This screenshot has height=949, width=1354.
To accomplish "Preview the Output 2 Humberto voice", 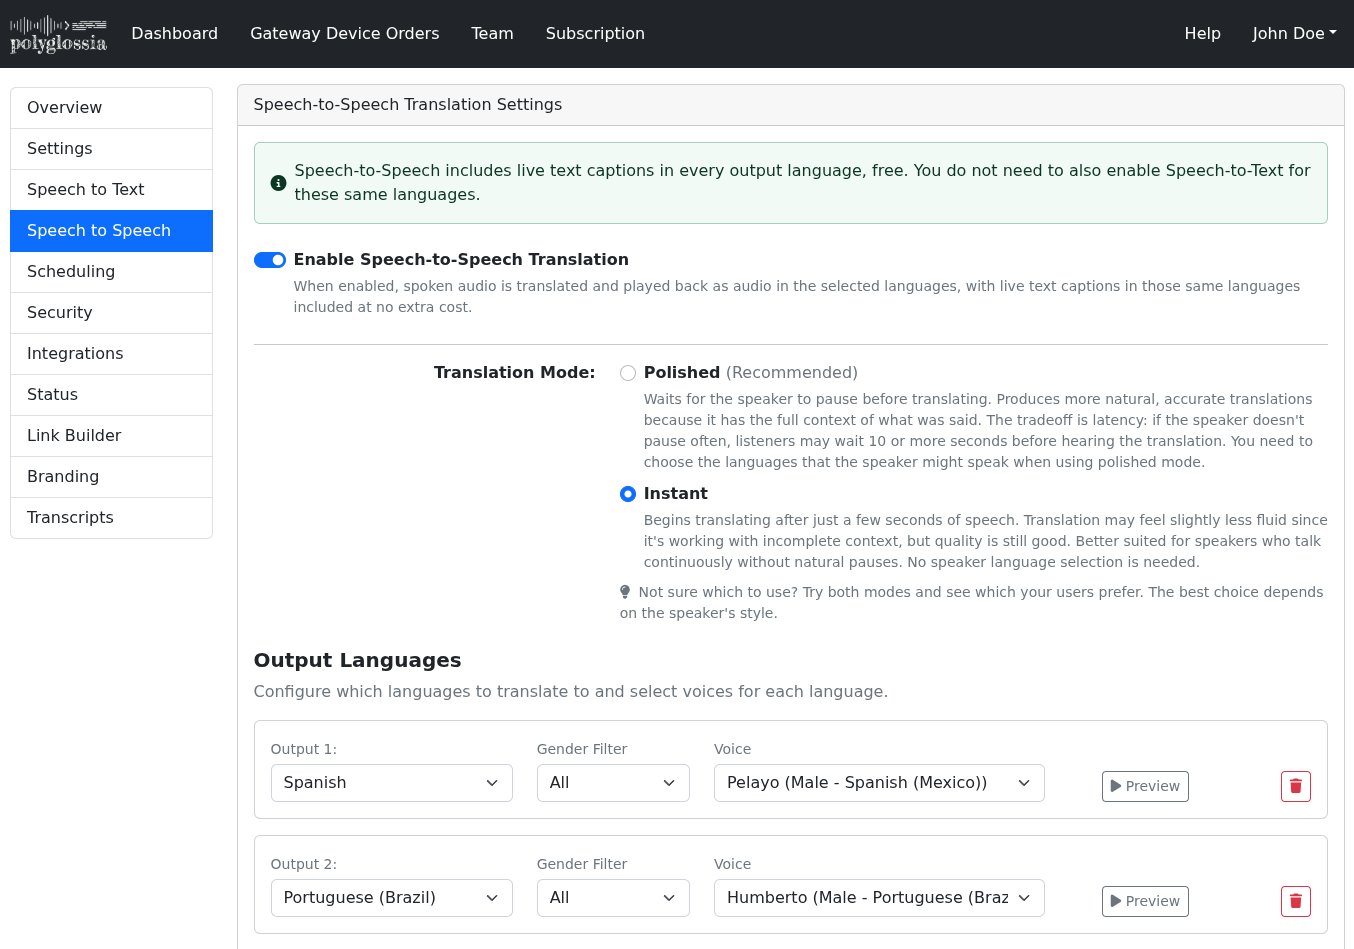I will click(1145, 901).
